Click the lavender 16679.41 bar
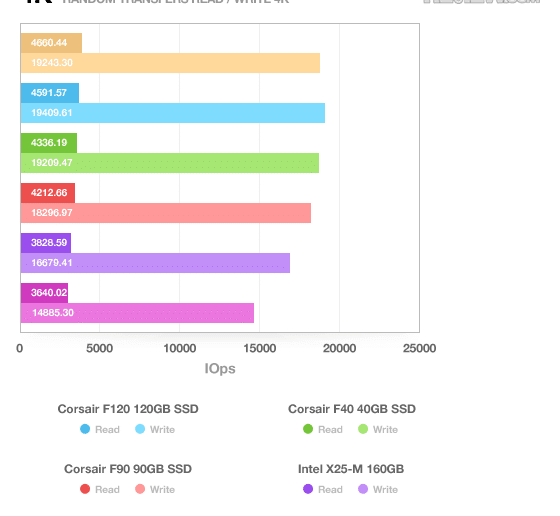Screen dimensions: 560x516 click(x=155, y=263)
